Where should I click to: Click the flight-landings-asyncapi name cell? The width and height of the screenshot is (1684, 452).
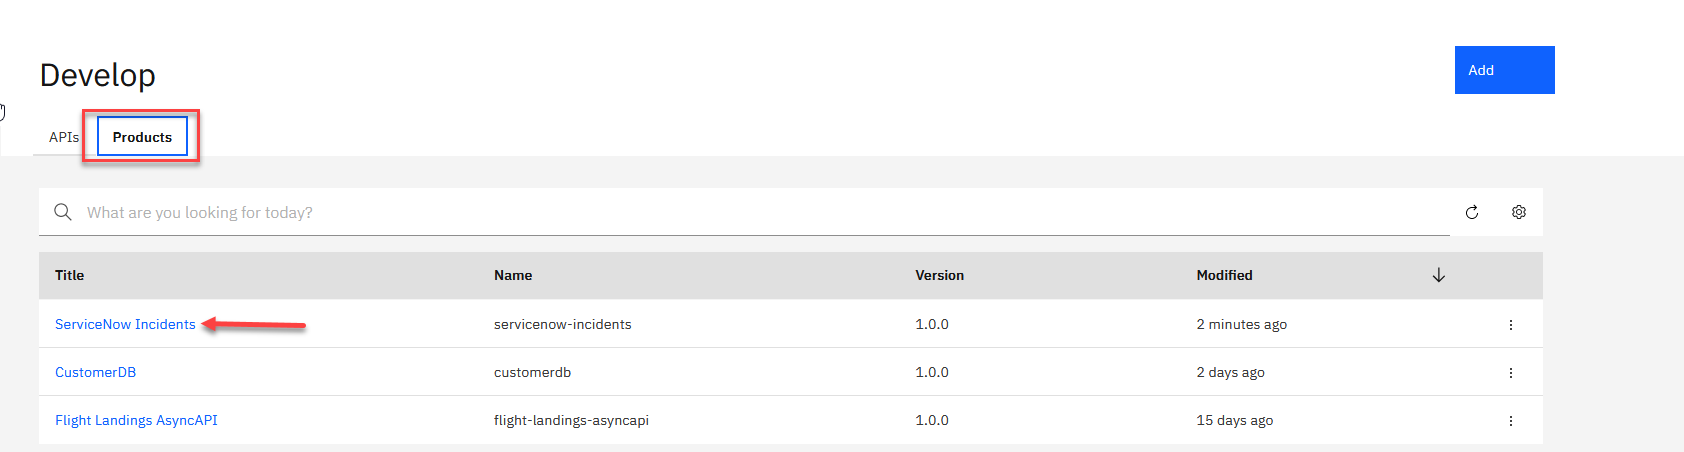tap(571, 421)
